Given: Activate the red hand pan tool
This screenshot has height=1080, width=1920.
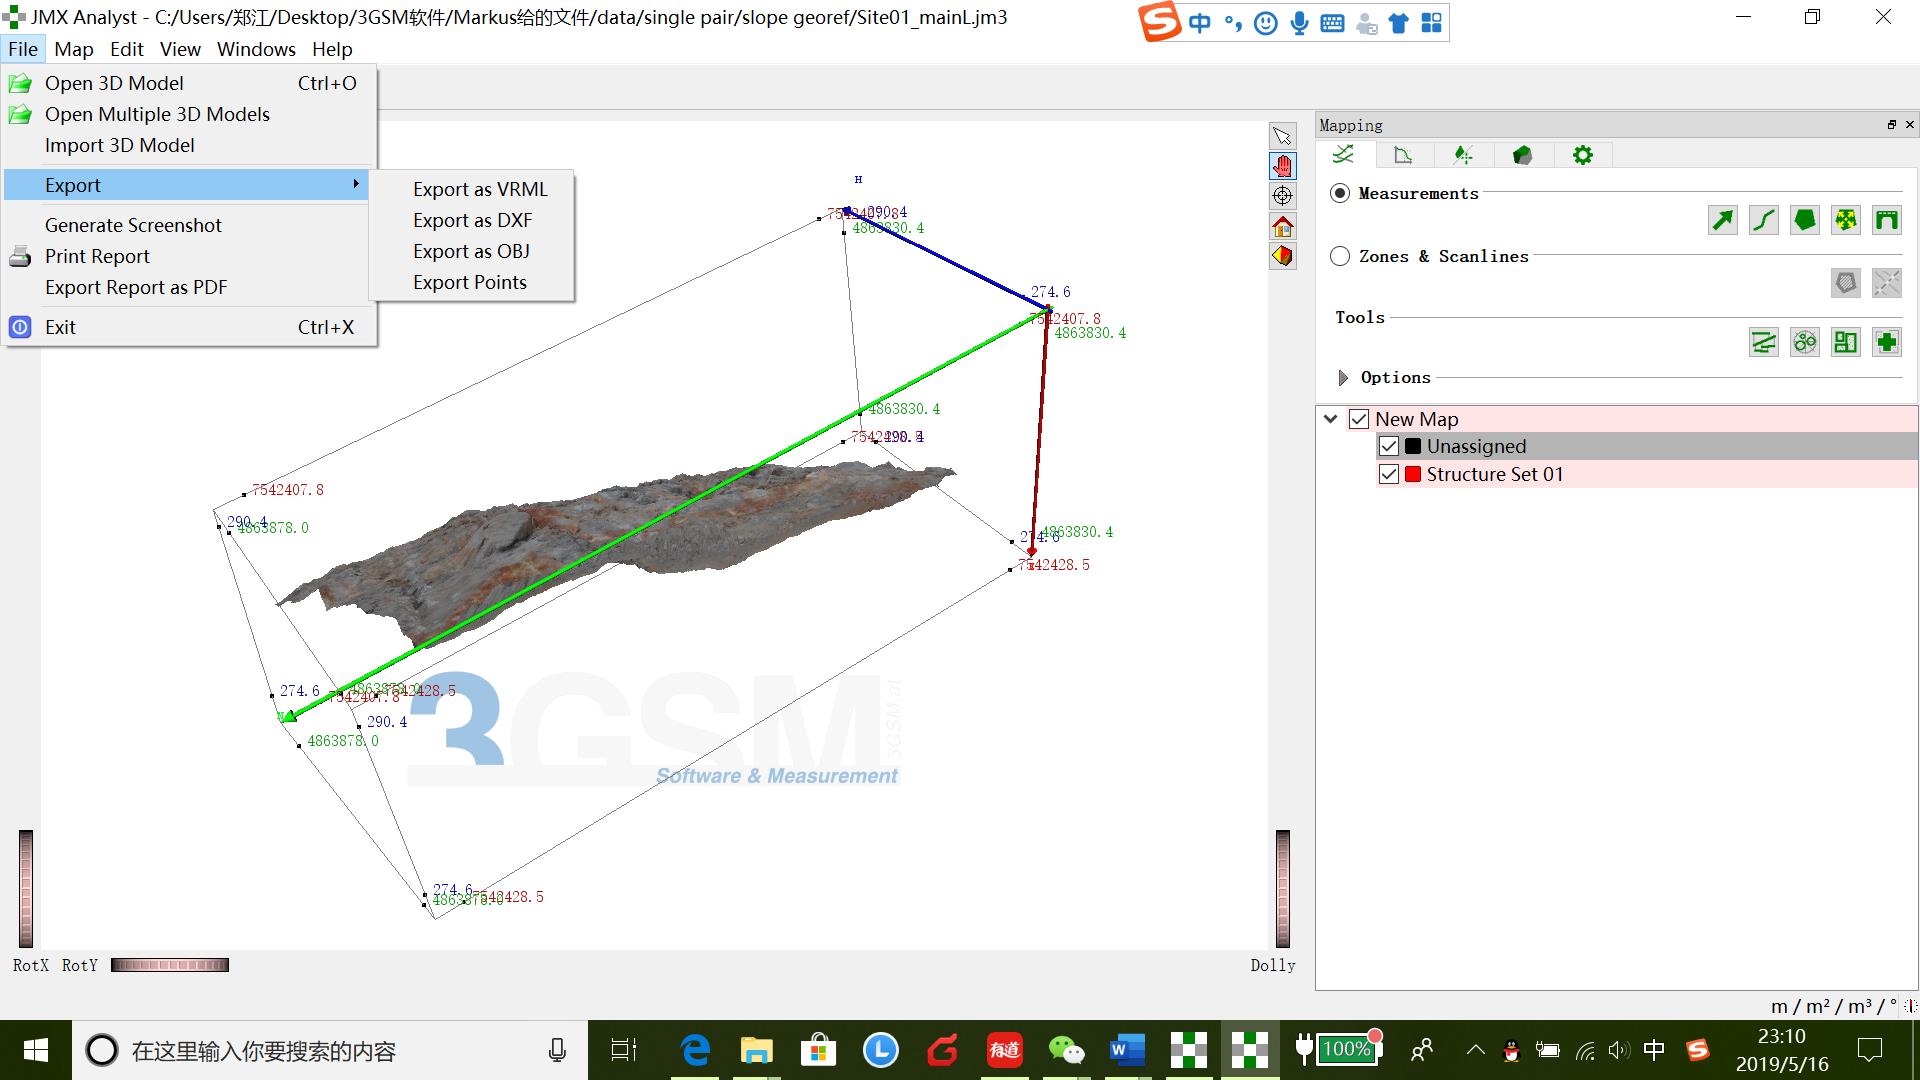Looking at the screenshot, I should tap(1282, 166).
